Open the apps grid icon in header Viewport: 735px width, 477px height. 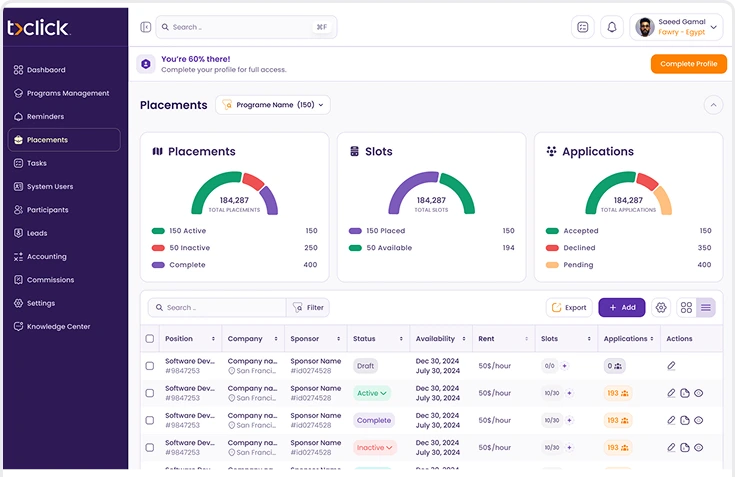click(x=583, y=27)
